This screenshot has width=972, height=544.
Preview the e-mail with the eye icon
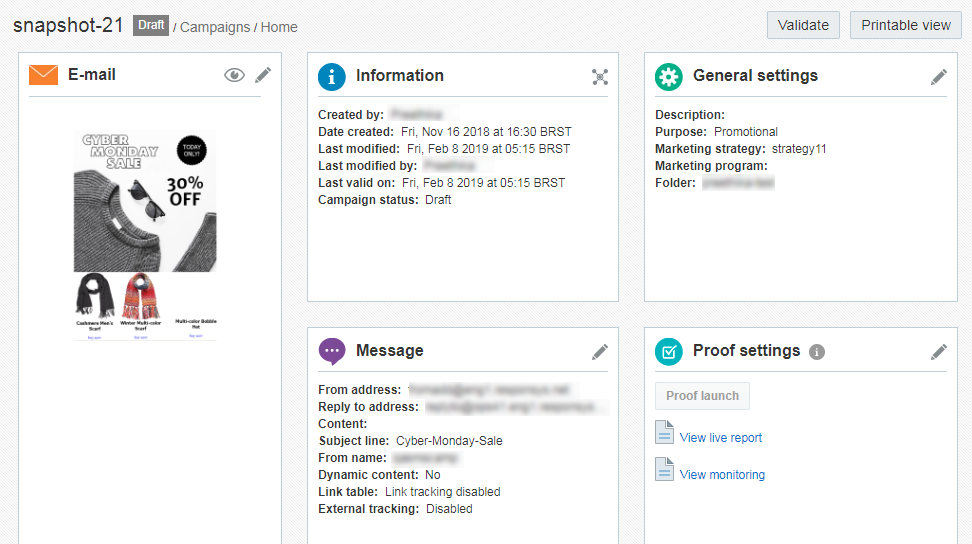coord(234,75)
